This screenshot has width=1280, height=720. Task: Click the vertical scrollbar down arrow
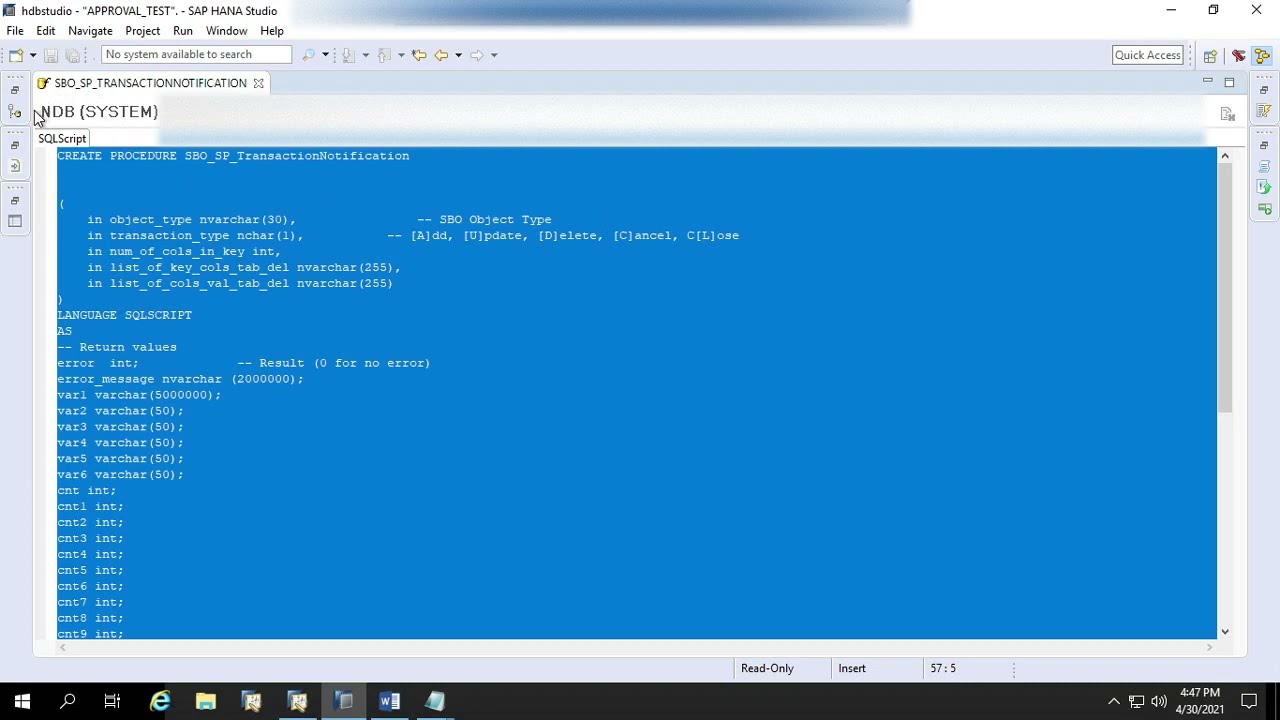[x=1224, y=631]
